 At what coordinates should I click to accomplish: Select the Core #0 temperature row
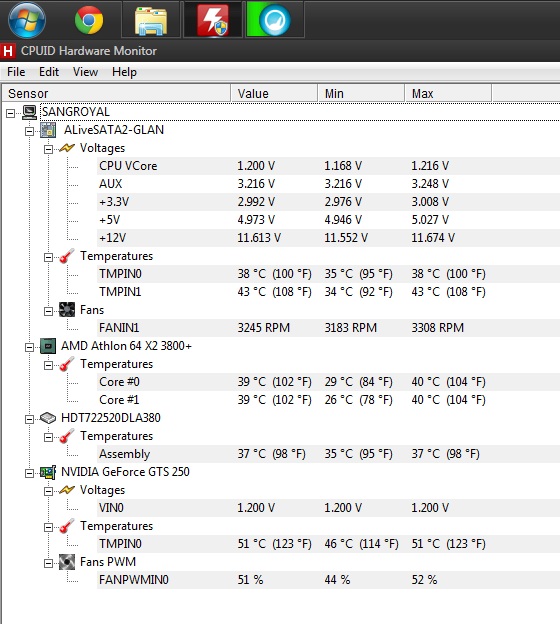pyautogui.click(x=328, y=382)
